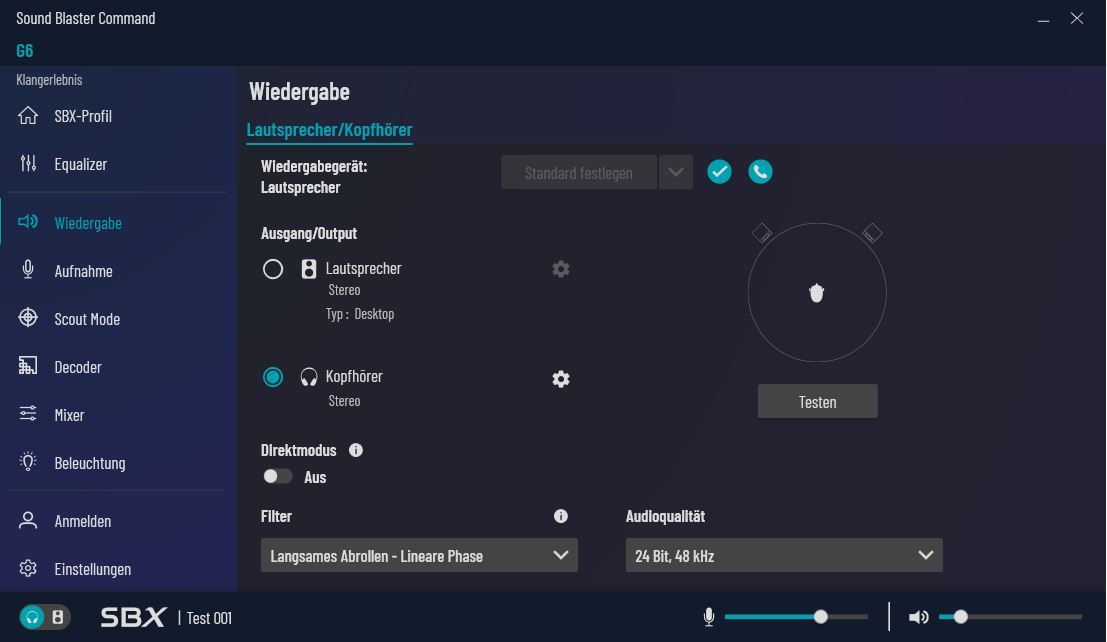Image resolution: width=1107 pixels, height=642 pixels.
Task: Click the Test 001 profile name
Action: 209,618
